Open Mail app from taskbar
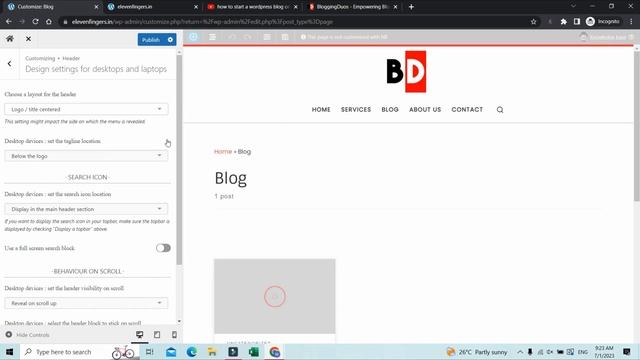 click(x=171, y=352)
